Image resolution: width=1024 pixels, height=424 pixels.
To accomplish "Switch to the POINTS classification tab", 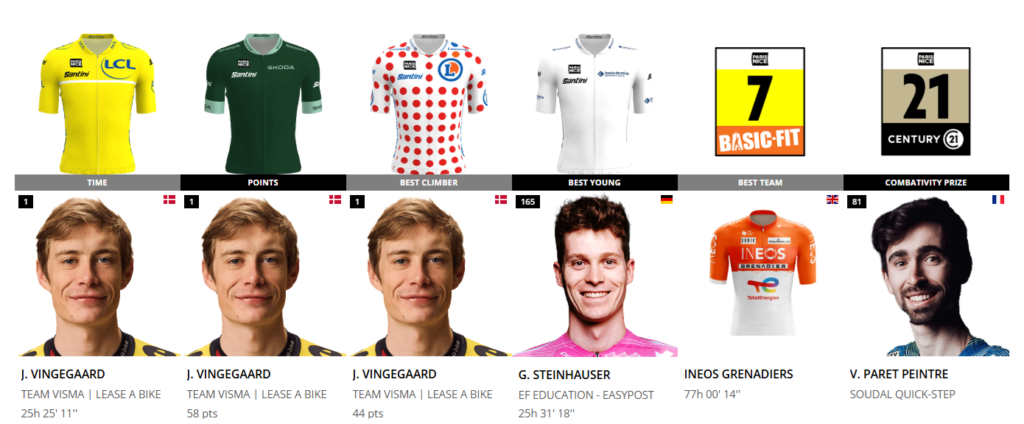I will [263, 183].
